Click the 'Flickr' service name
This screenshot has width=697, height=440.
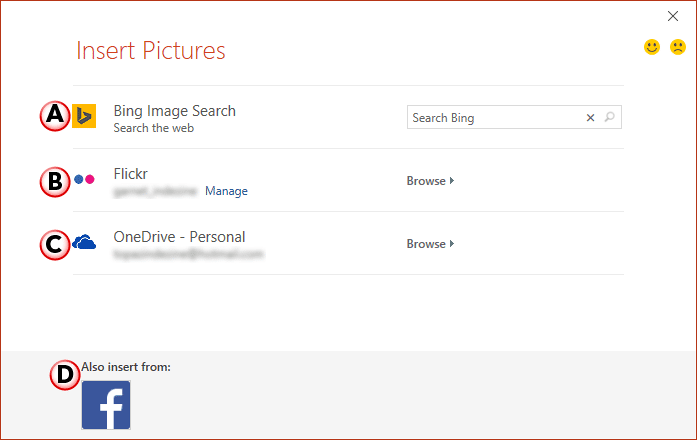[x=130, y=174]
